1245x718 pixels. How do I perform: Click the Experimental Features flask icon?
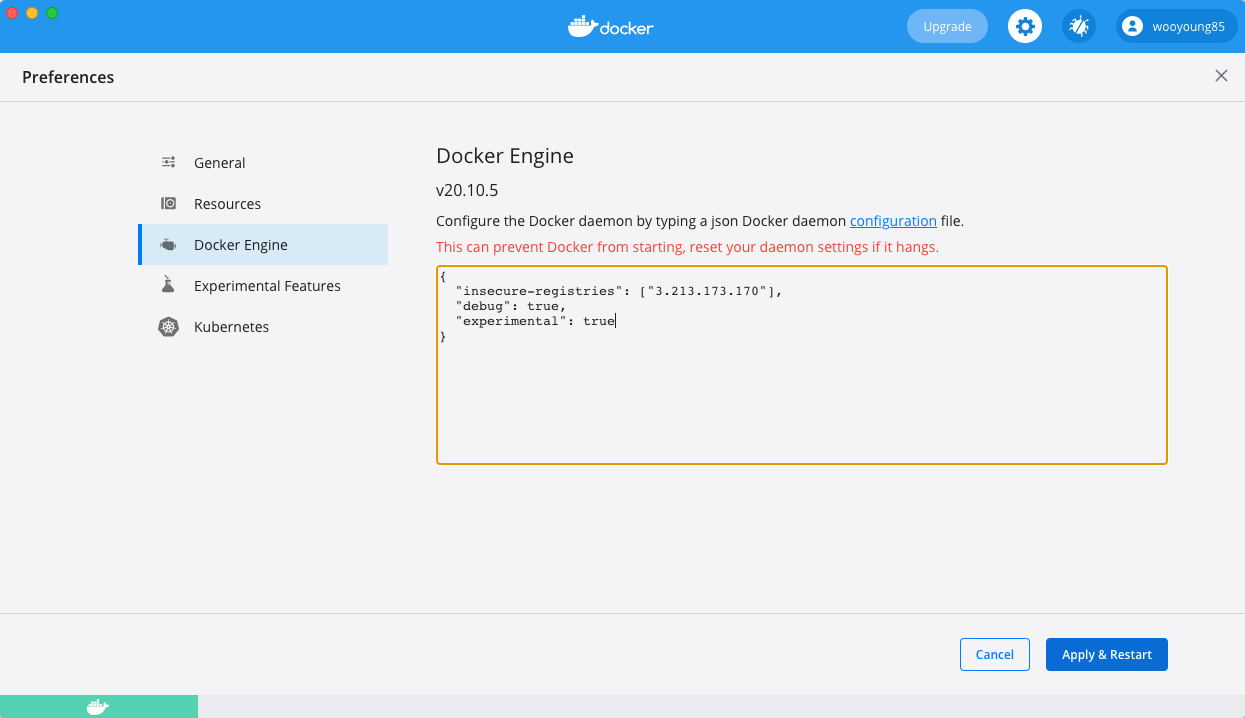pos(168,285)
